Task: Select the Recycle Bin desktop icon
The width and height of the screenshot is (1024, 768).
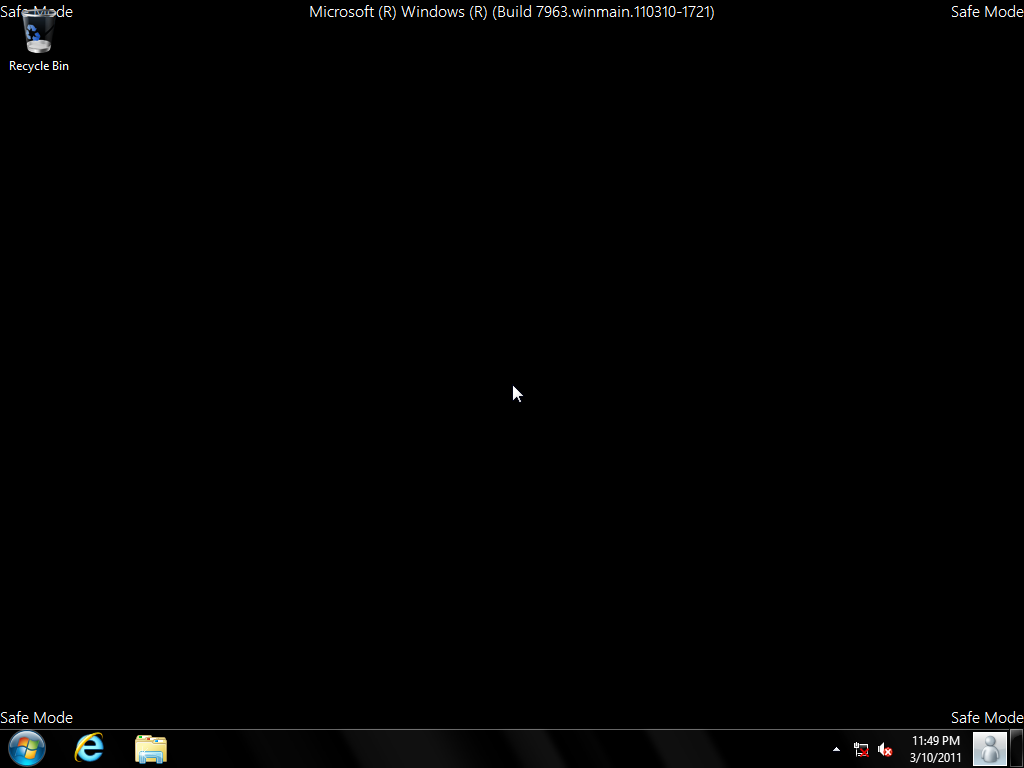Action: pyautogui.click(x=39, y=34)
